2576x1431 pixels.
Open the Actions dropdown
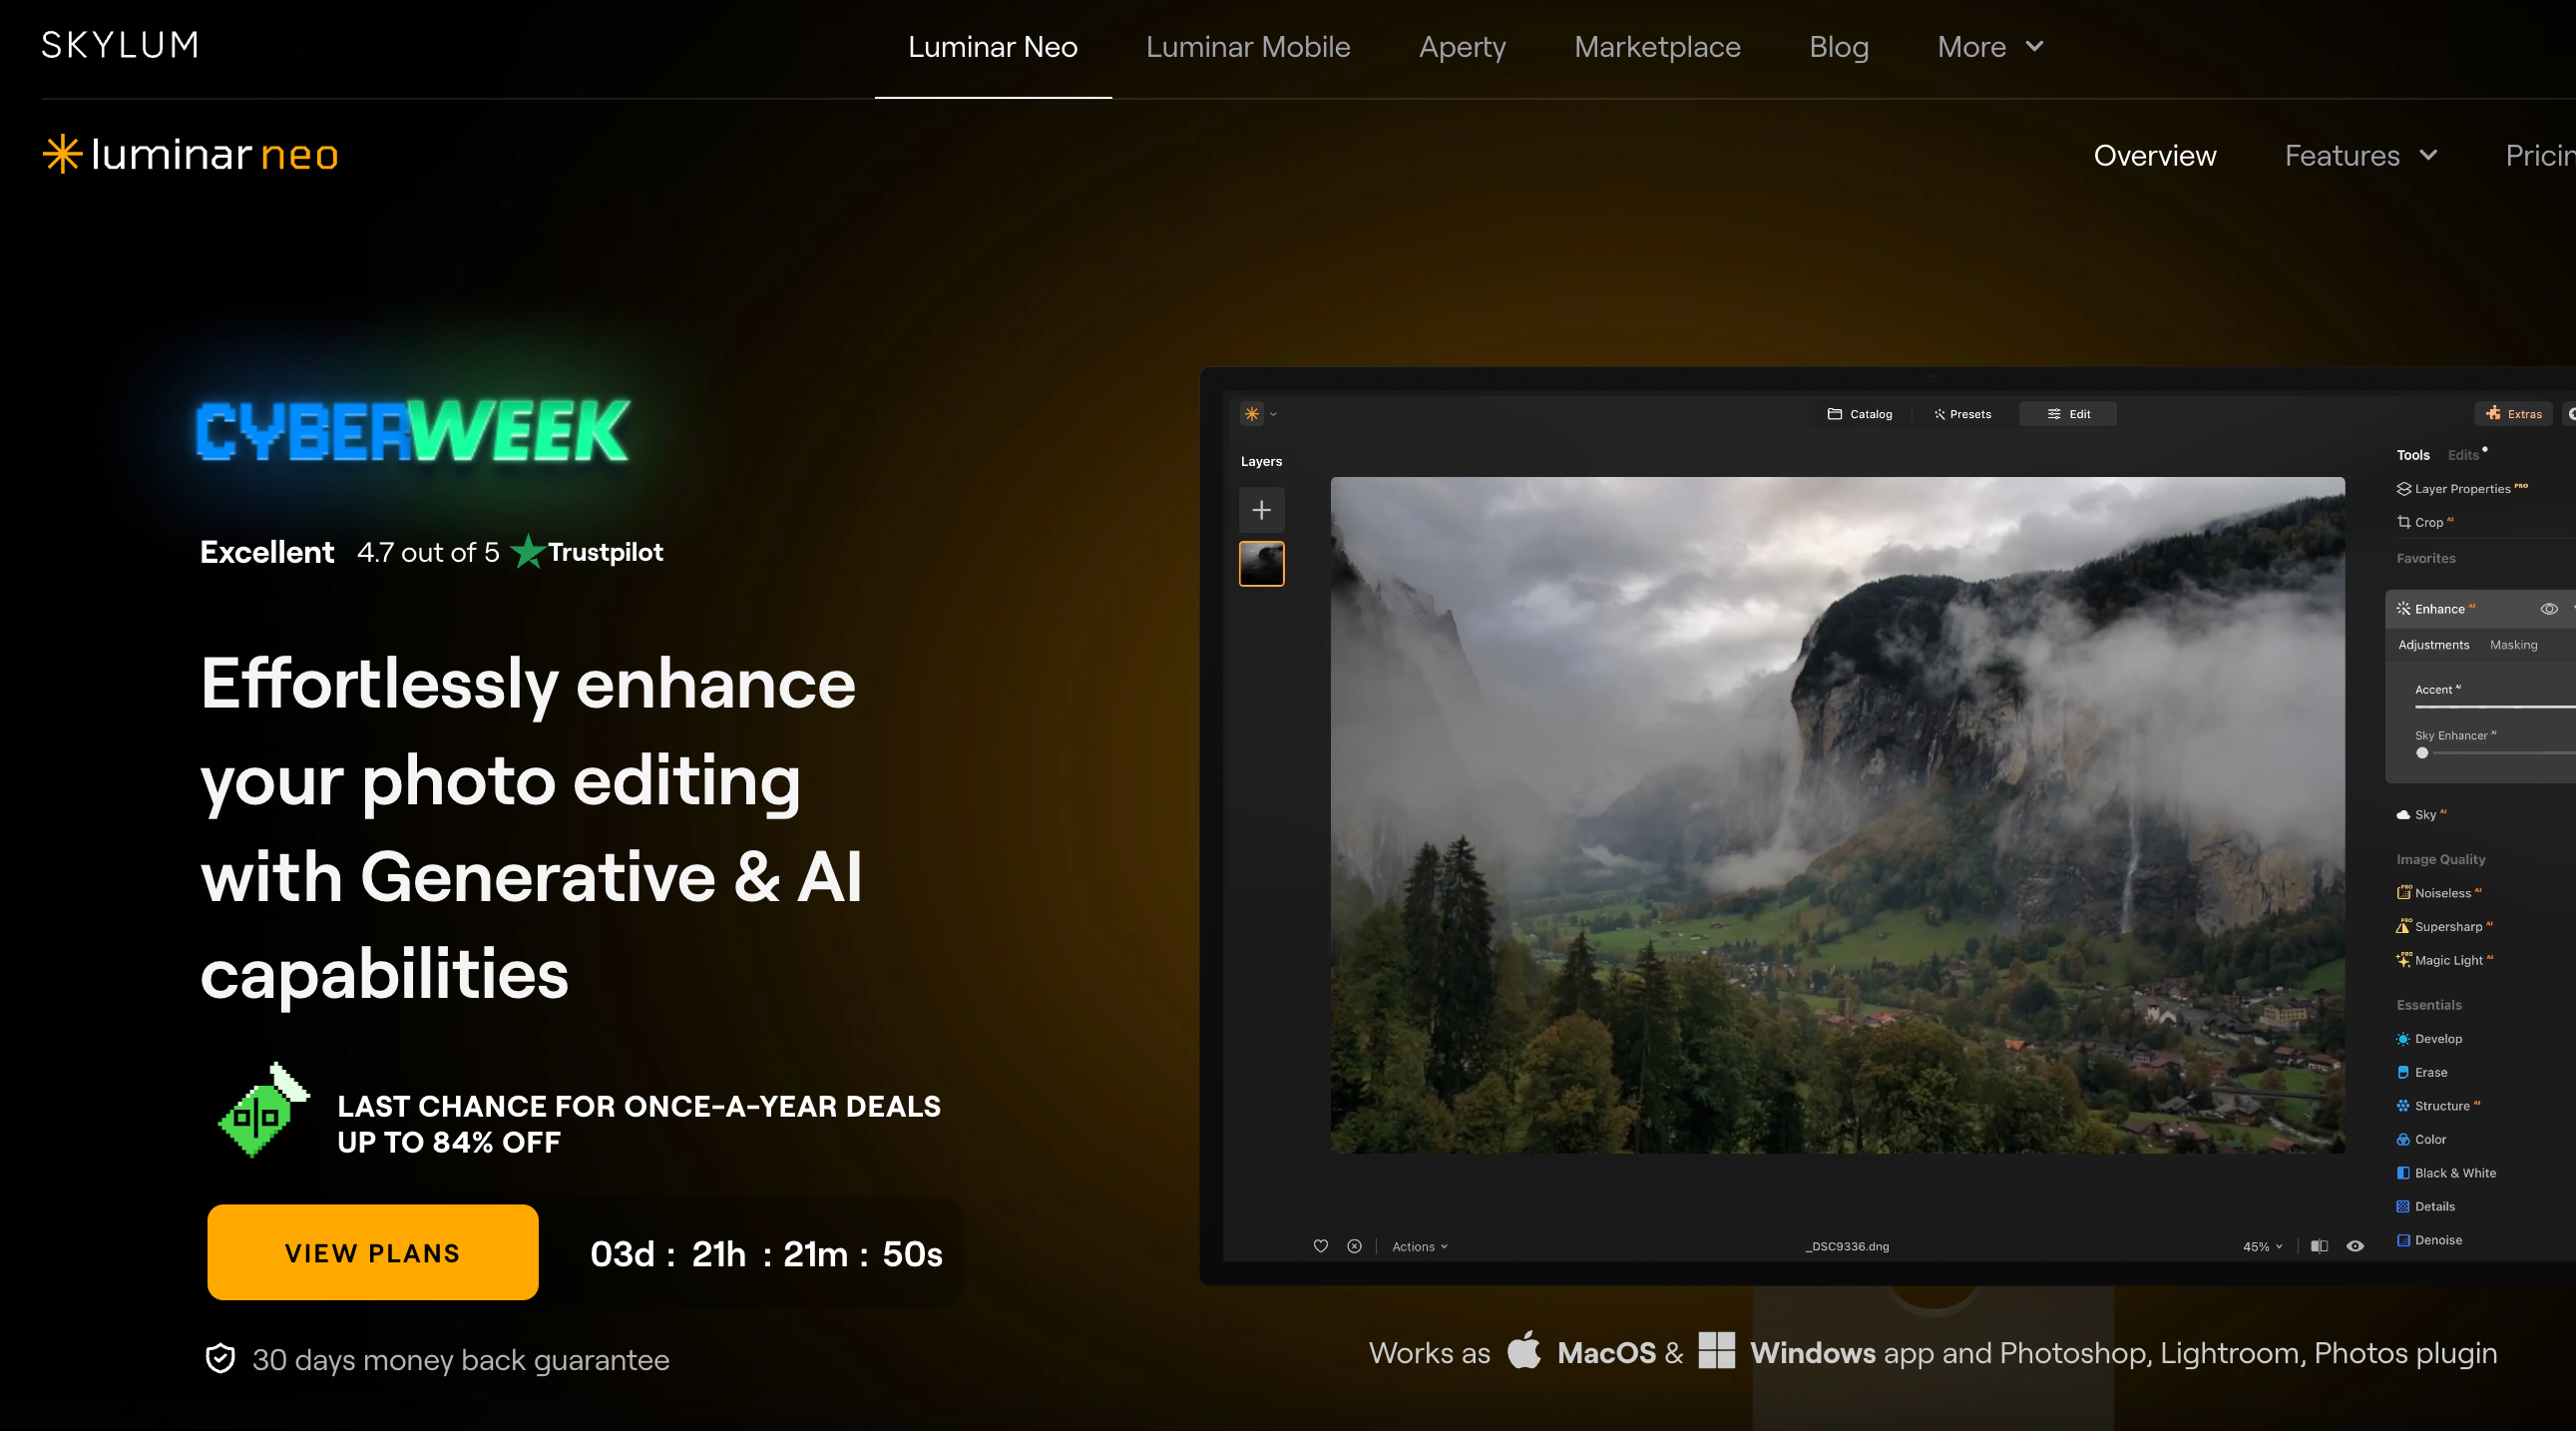coord(1419,1246)
